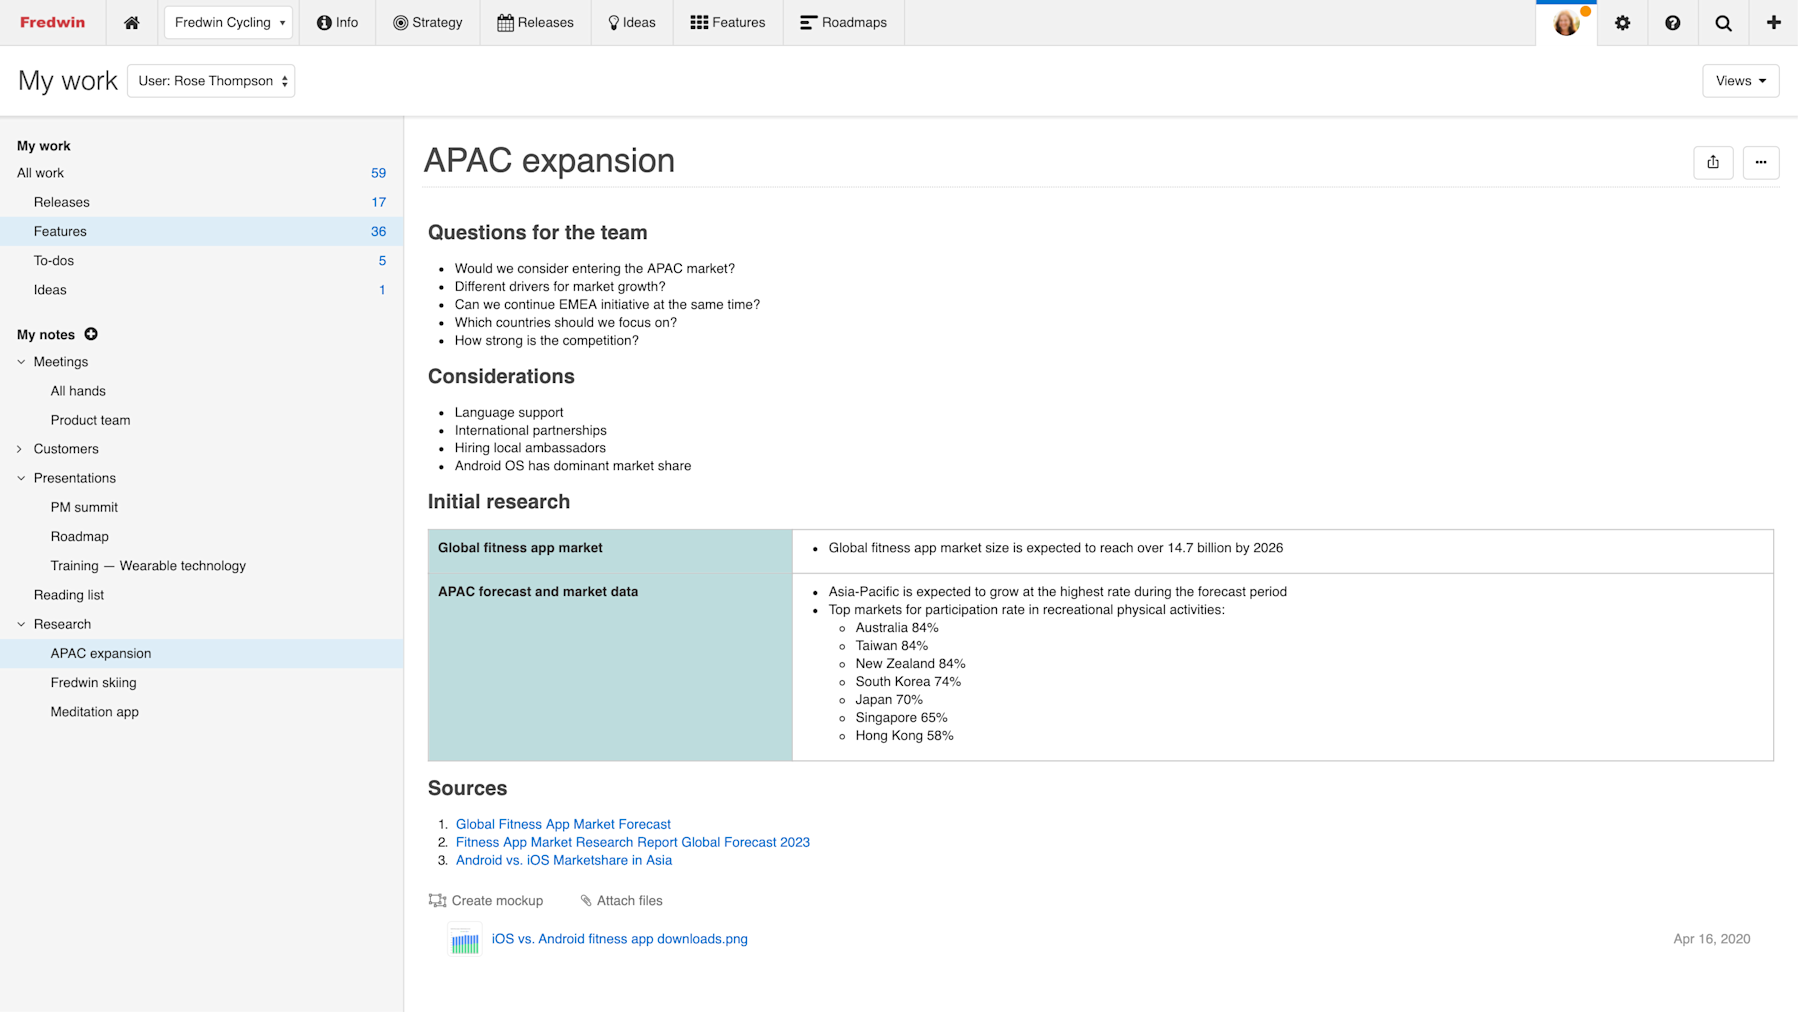Open the Global Fitness App Market Forecast link
Screen dimensions: 1799x1012
(x=562, y=824)
